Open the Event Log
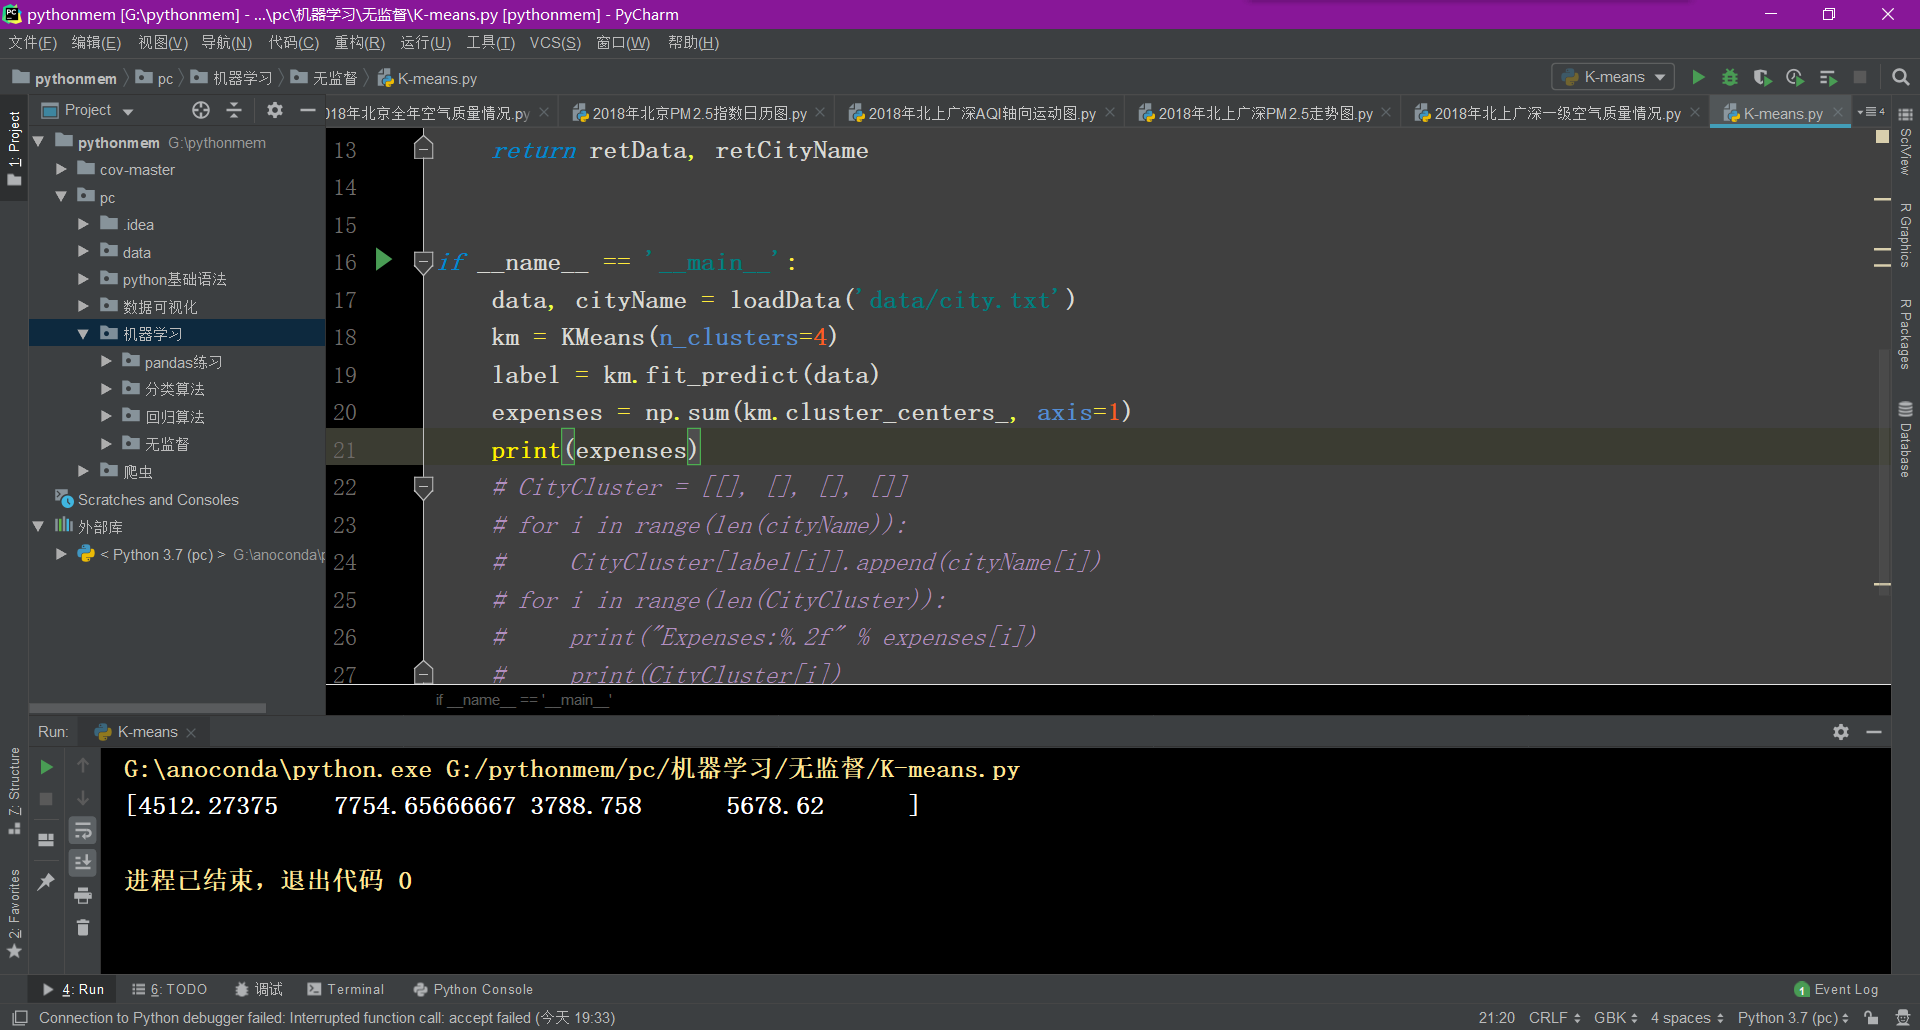This screenshot has width=1920, height=1030. (1836, 989)
